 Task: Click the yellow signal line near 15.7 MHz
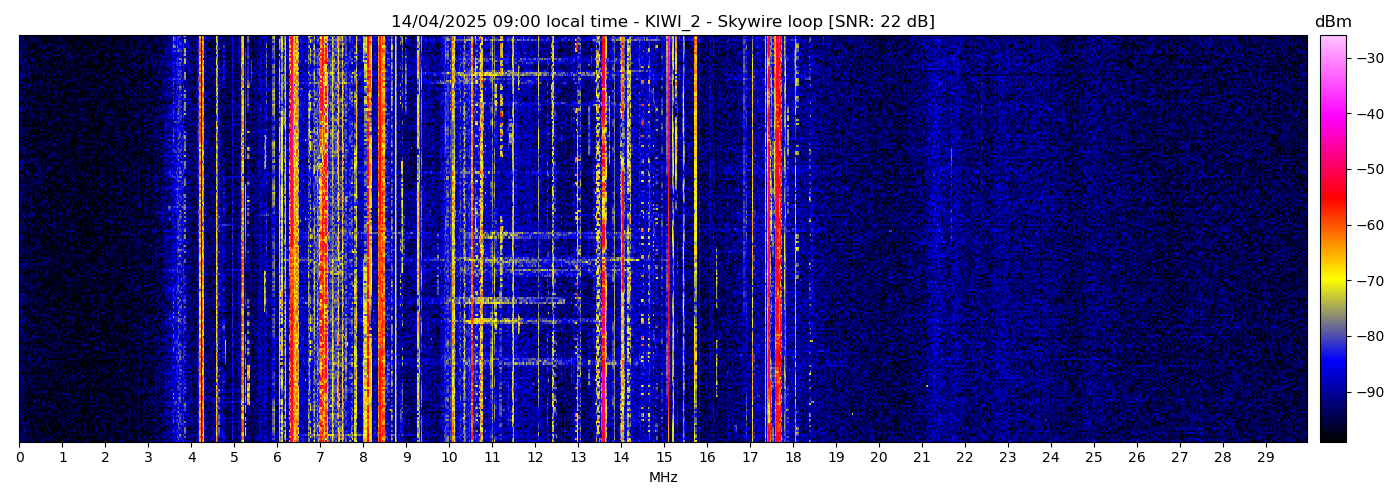pyautogui.click(x=695, y=240)
